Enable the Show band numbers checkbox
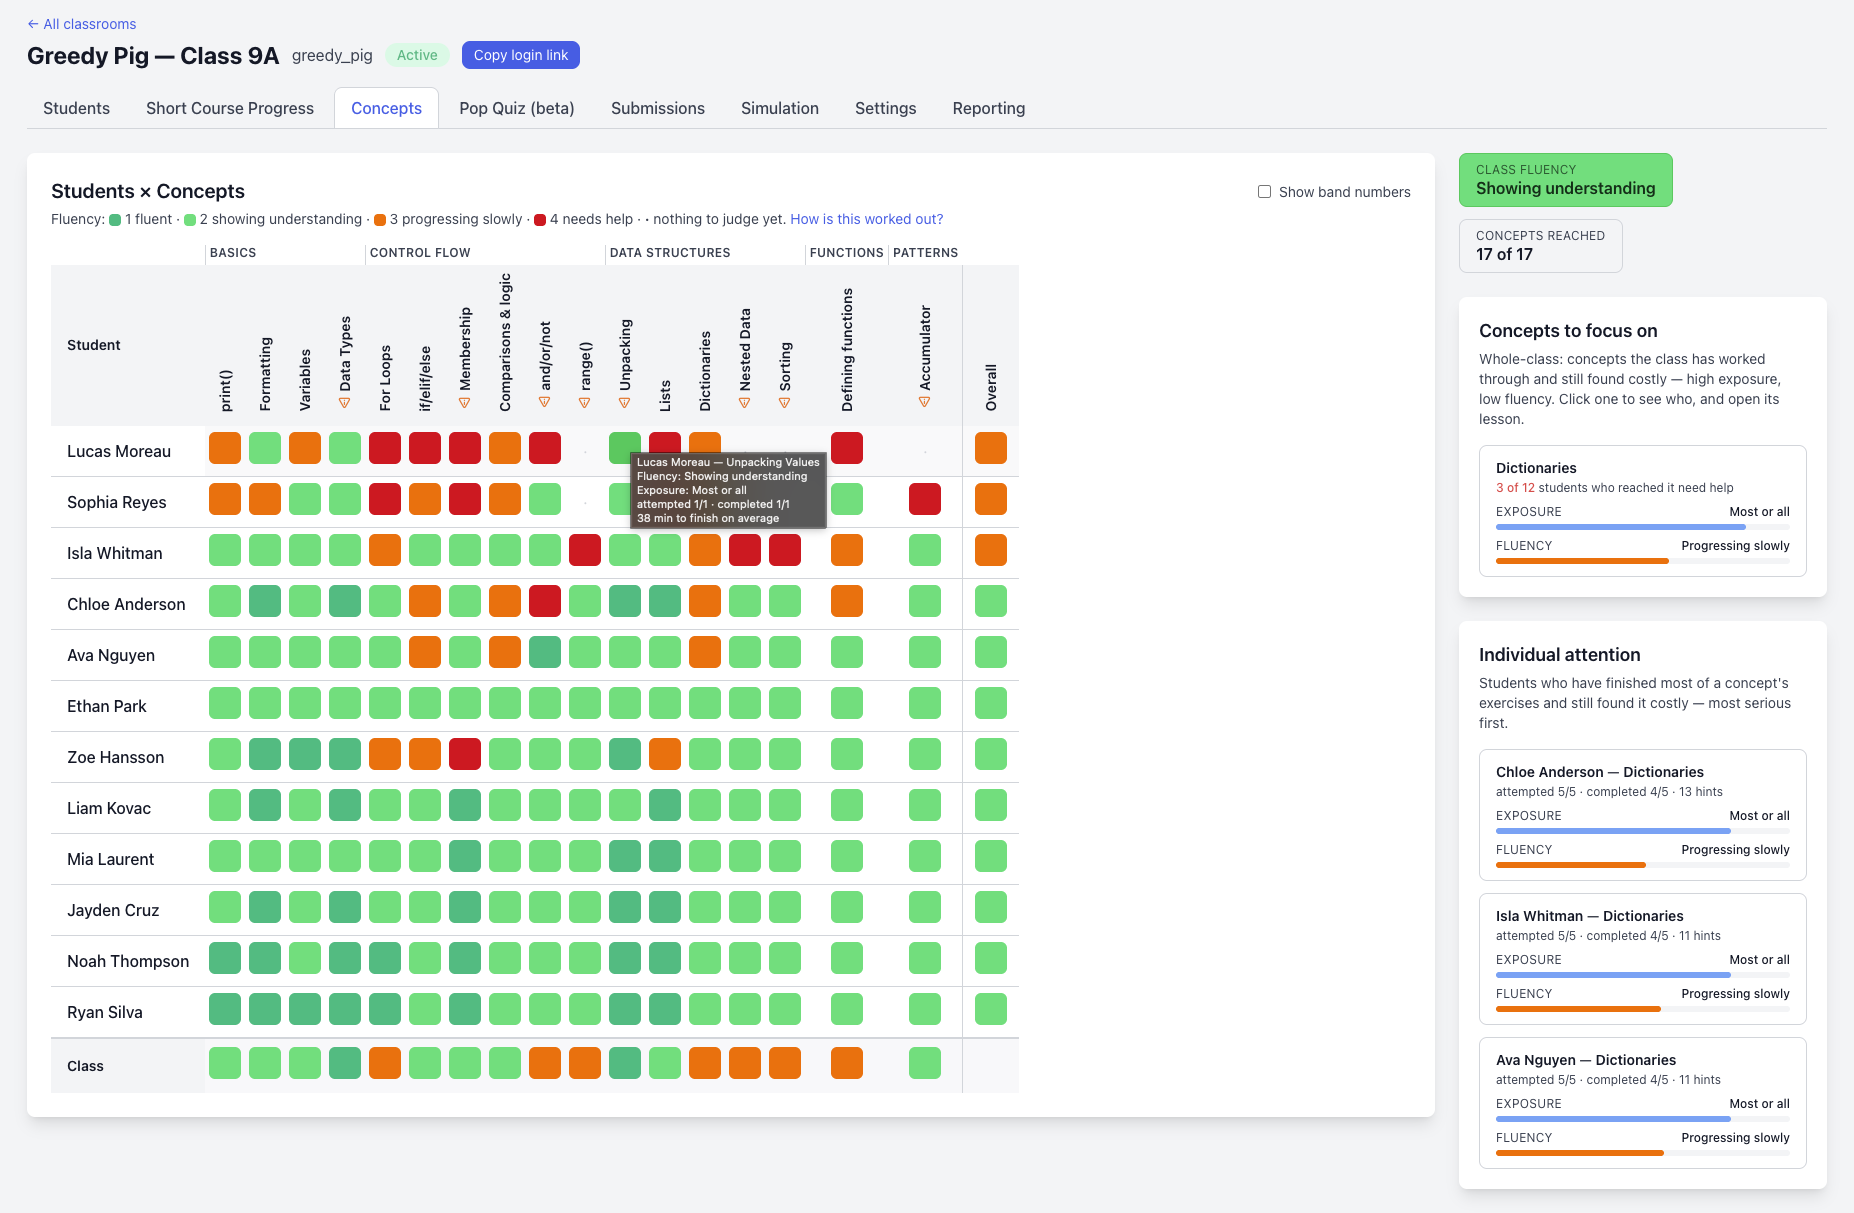 tap(1264, 192)
